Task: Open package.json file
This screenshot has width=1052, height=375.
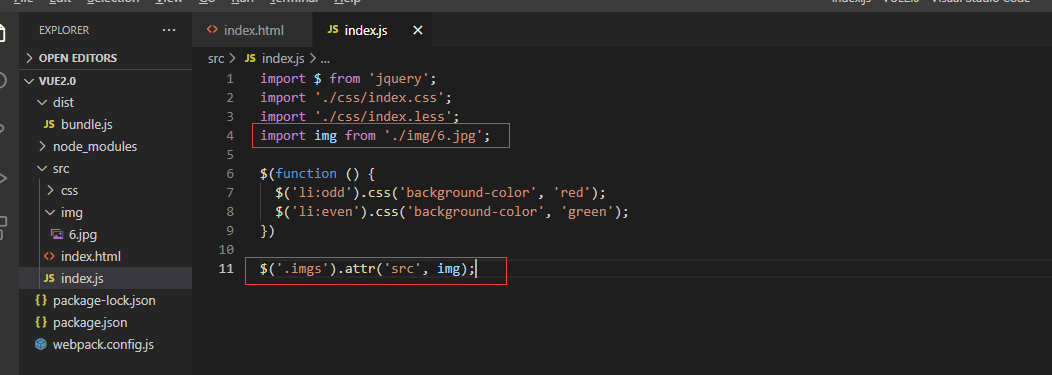Action: [105, 323]
